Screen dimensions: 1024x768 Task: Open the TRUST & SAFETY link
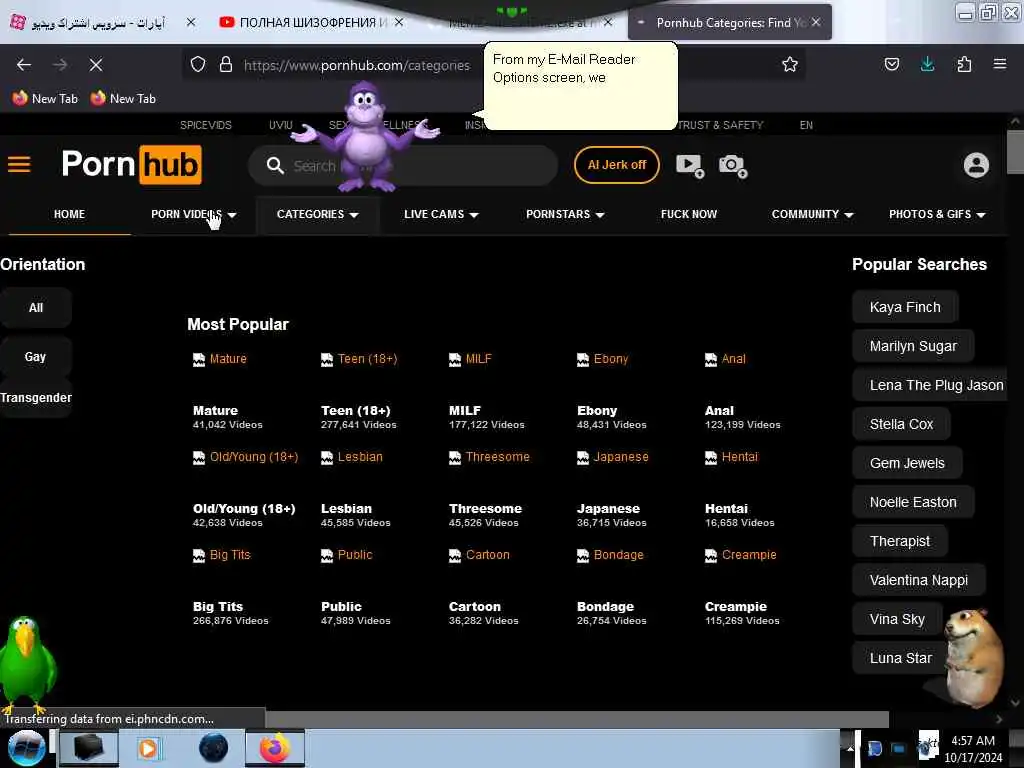tap(720, 125)
